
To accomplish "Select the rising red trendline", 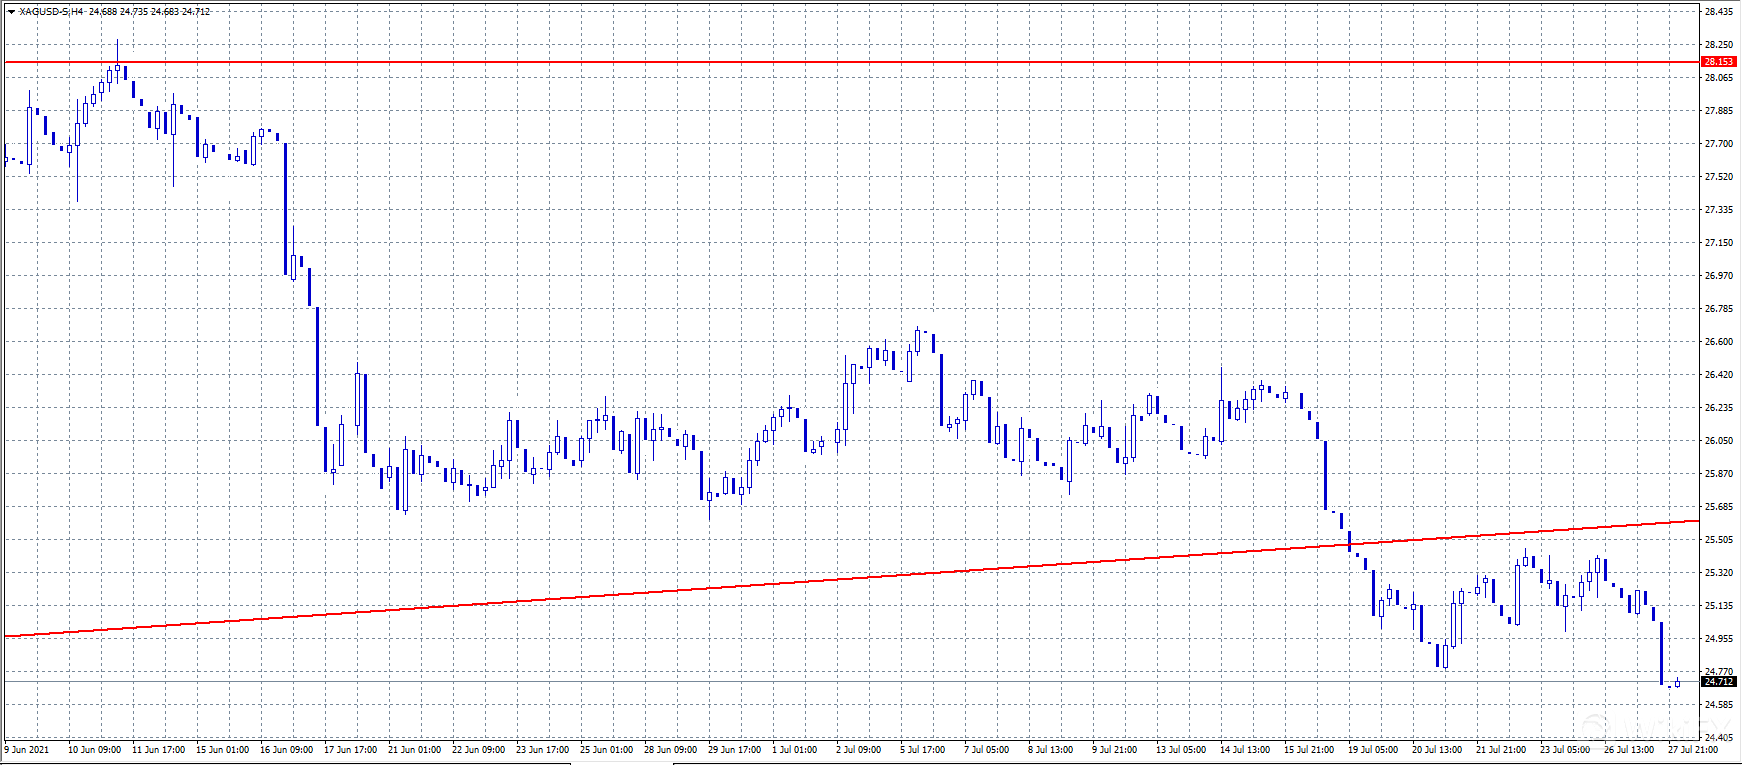I will coord(800,580).
